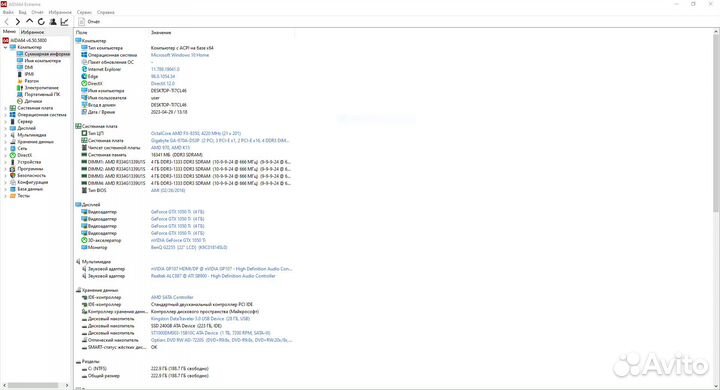Image resolution: width=720 pixels, height=390 pixels.
Task: Expand the Хранение данных tree node
Action: 6,141
